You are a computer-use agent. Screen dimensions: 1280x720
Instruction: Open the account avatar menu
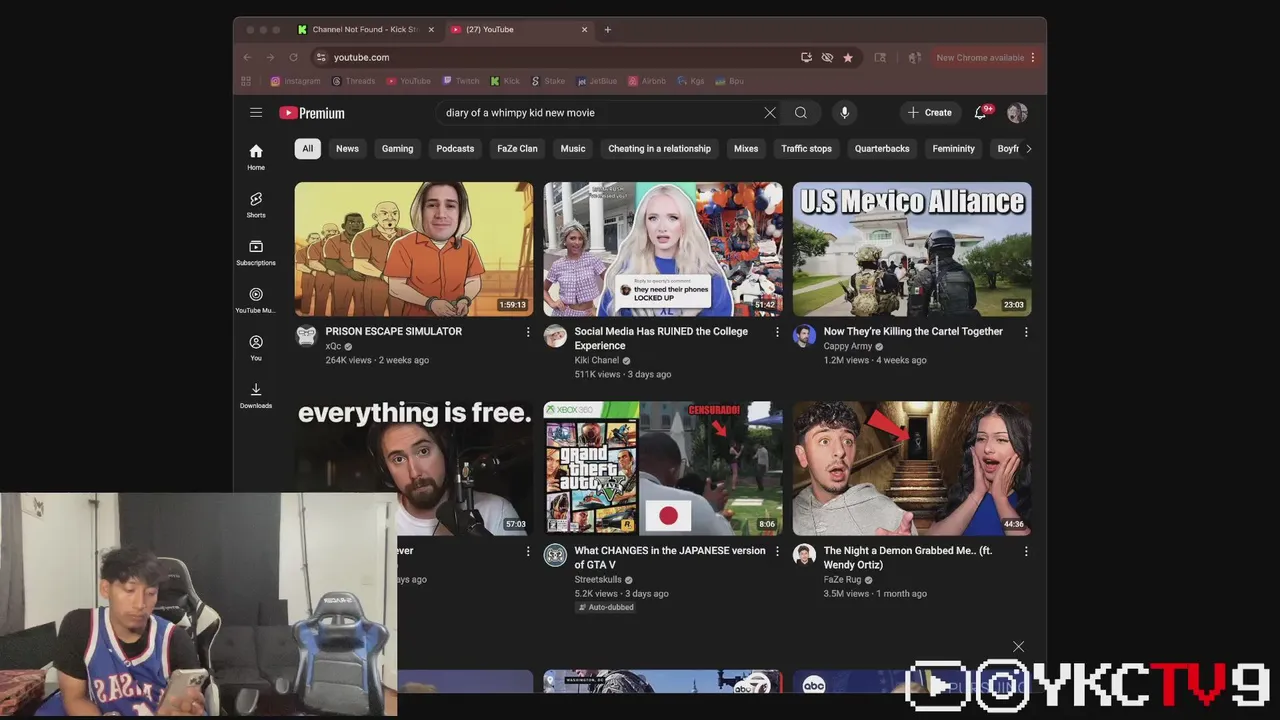(1017, 113)
